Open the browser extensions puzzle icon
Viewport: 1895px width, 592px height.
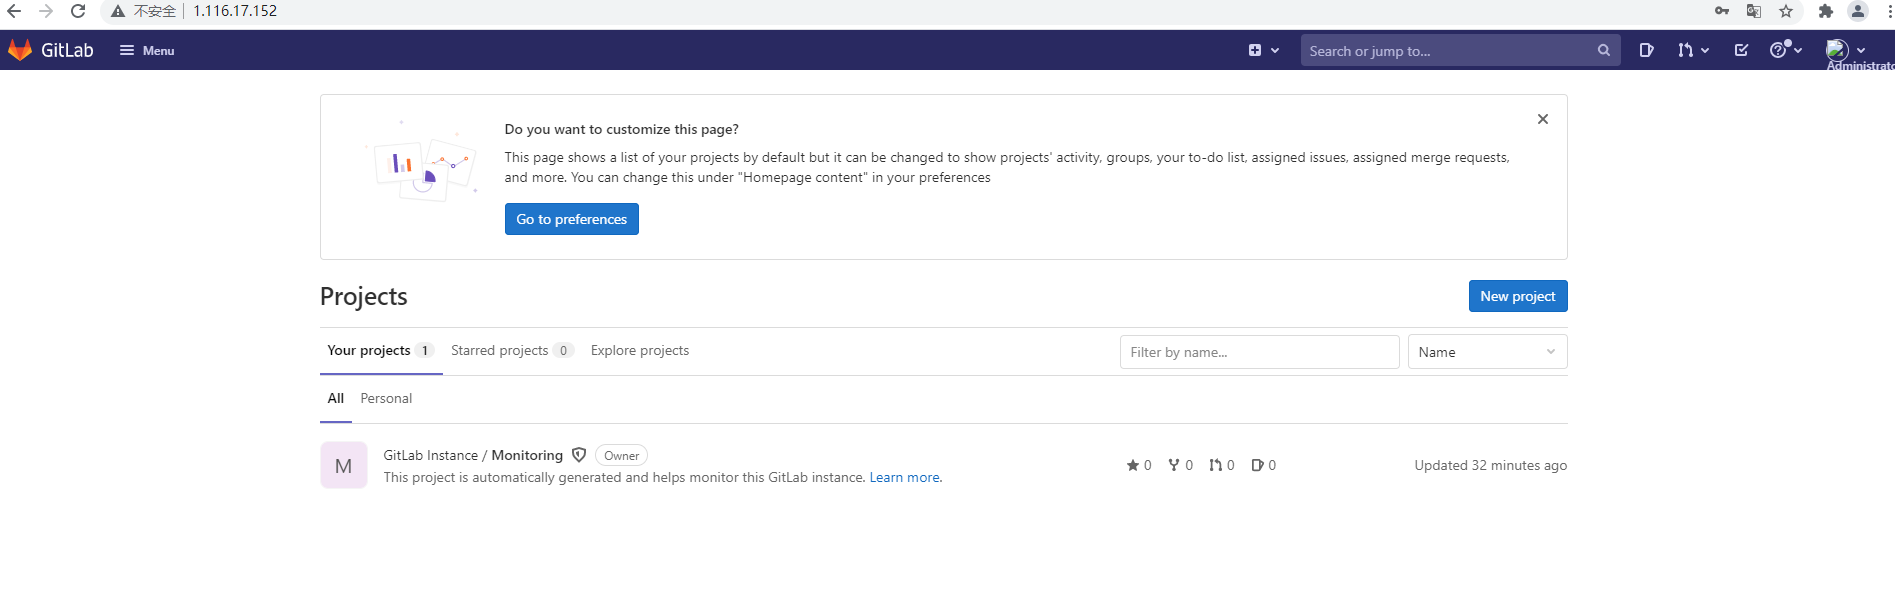[1825, 11]
